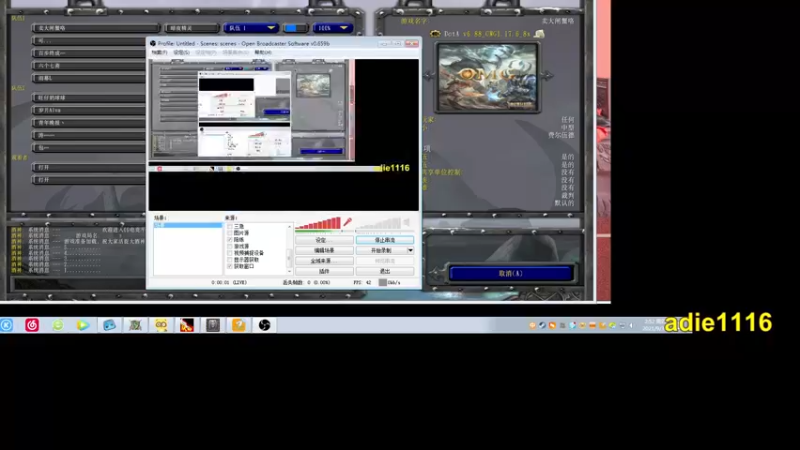Open the greyed third menu in the OBS menu bar
800x450 pixels.
click(x=206, y=53)
